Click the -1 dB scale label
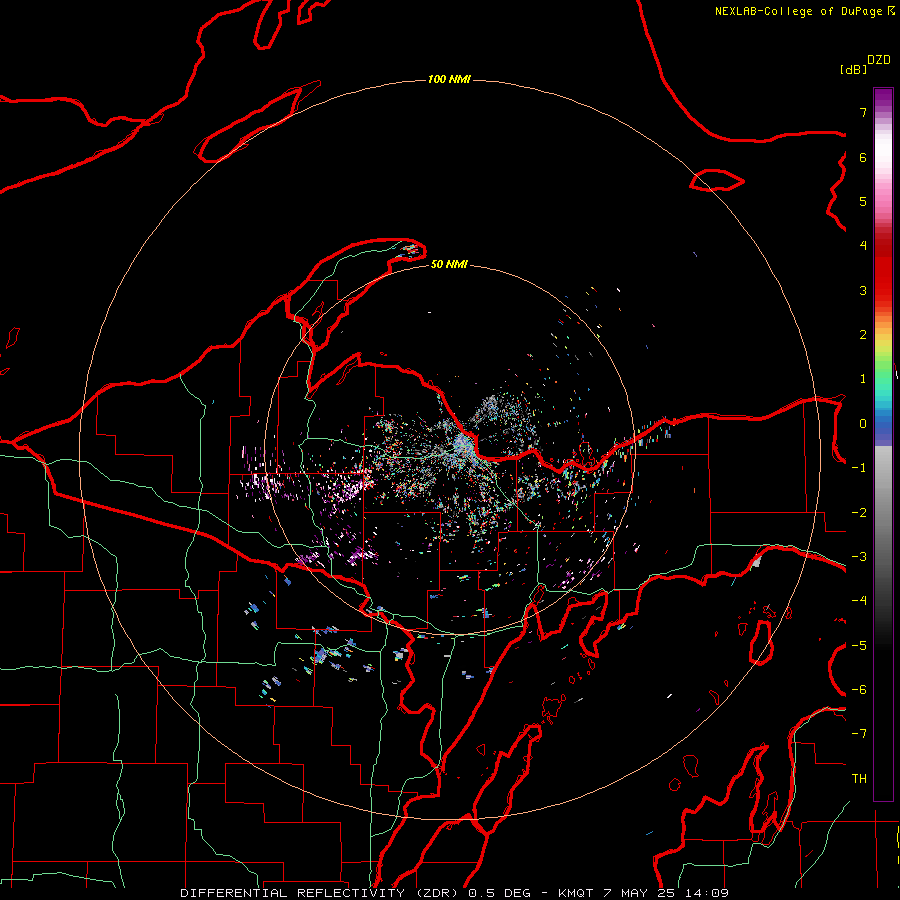This screenshot has width=900, height=900. (859, 468)
